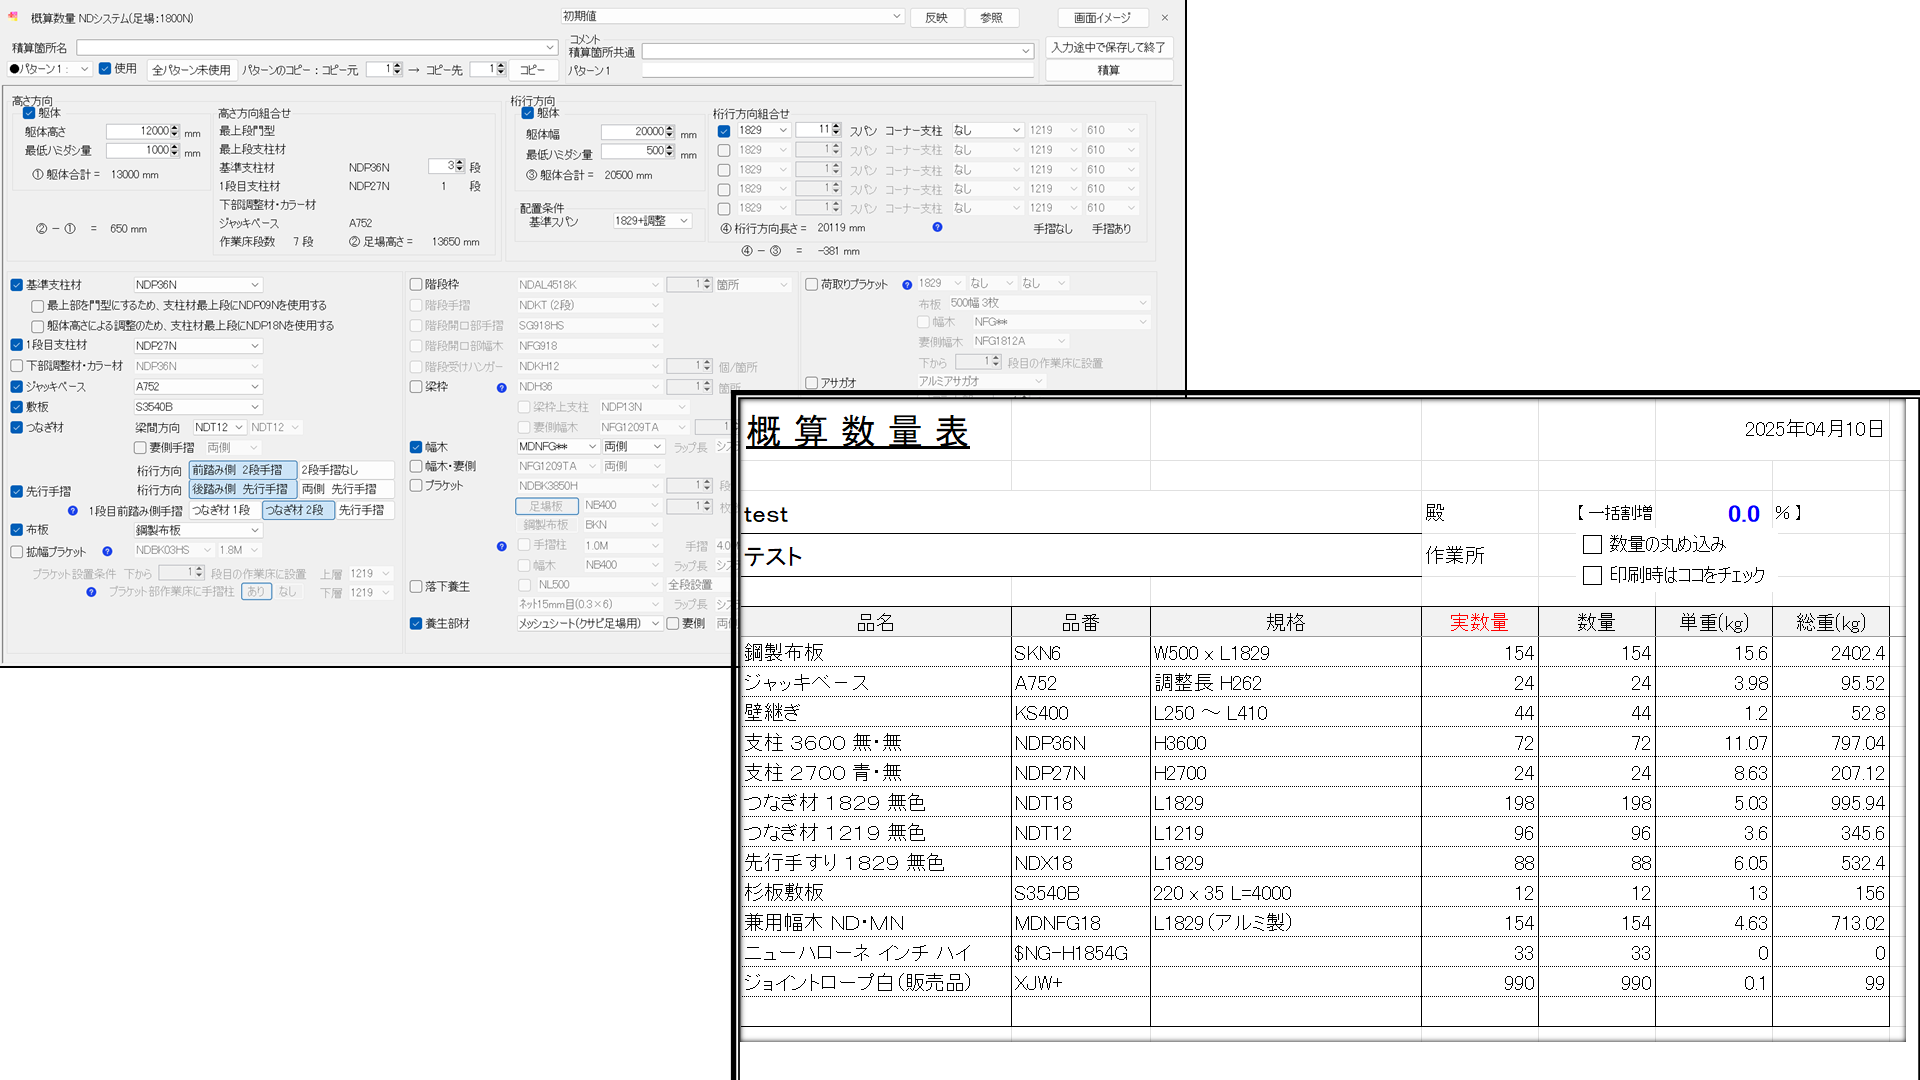
Task: Click help icon near 桁行方向長さ
Action: [937, 227]
